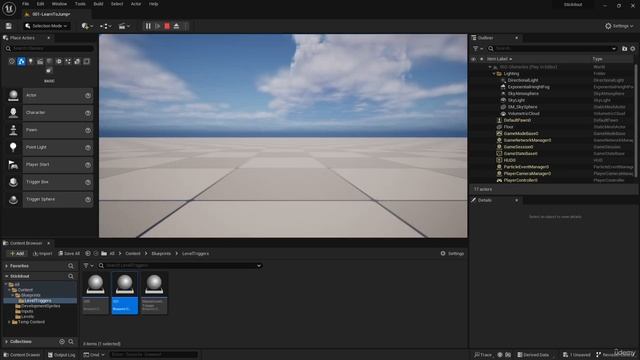Stop the play session with the red square
Screen dimensions: 640x360
pos(167,26)
